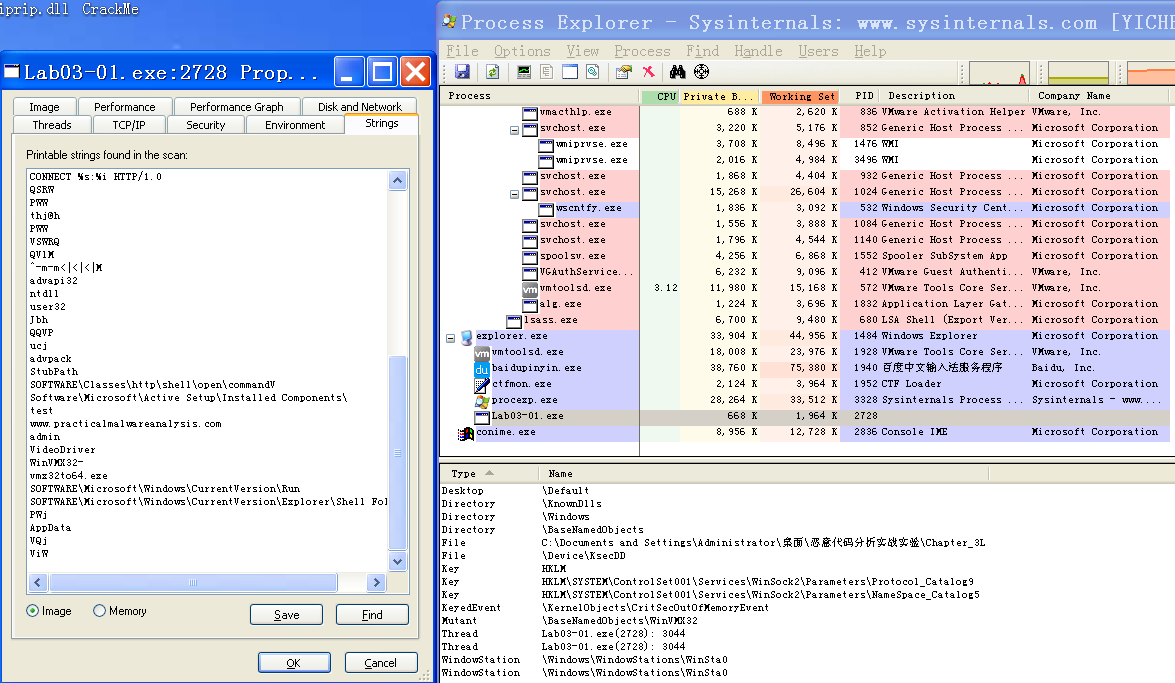
Task: Click the baidupinyin.exe du icon
Action: (x=482, y=369)
